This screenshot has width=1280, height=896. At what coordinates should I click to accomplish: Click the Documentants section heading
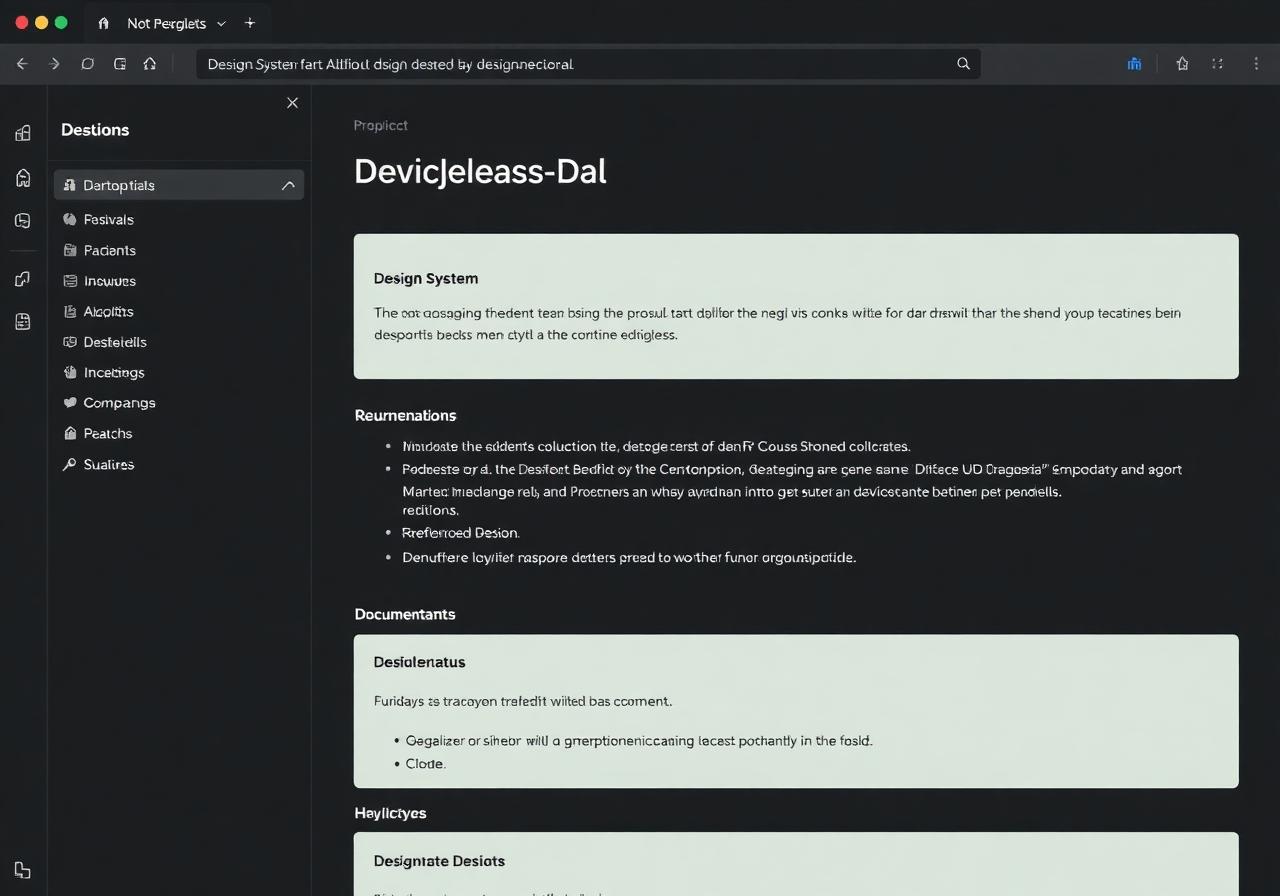point(405,615)
